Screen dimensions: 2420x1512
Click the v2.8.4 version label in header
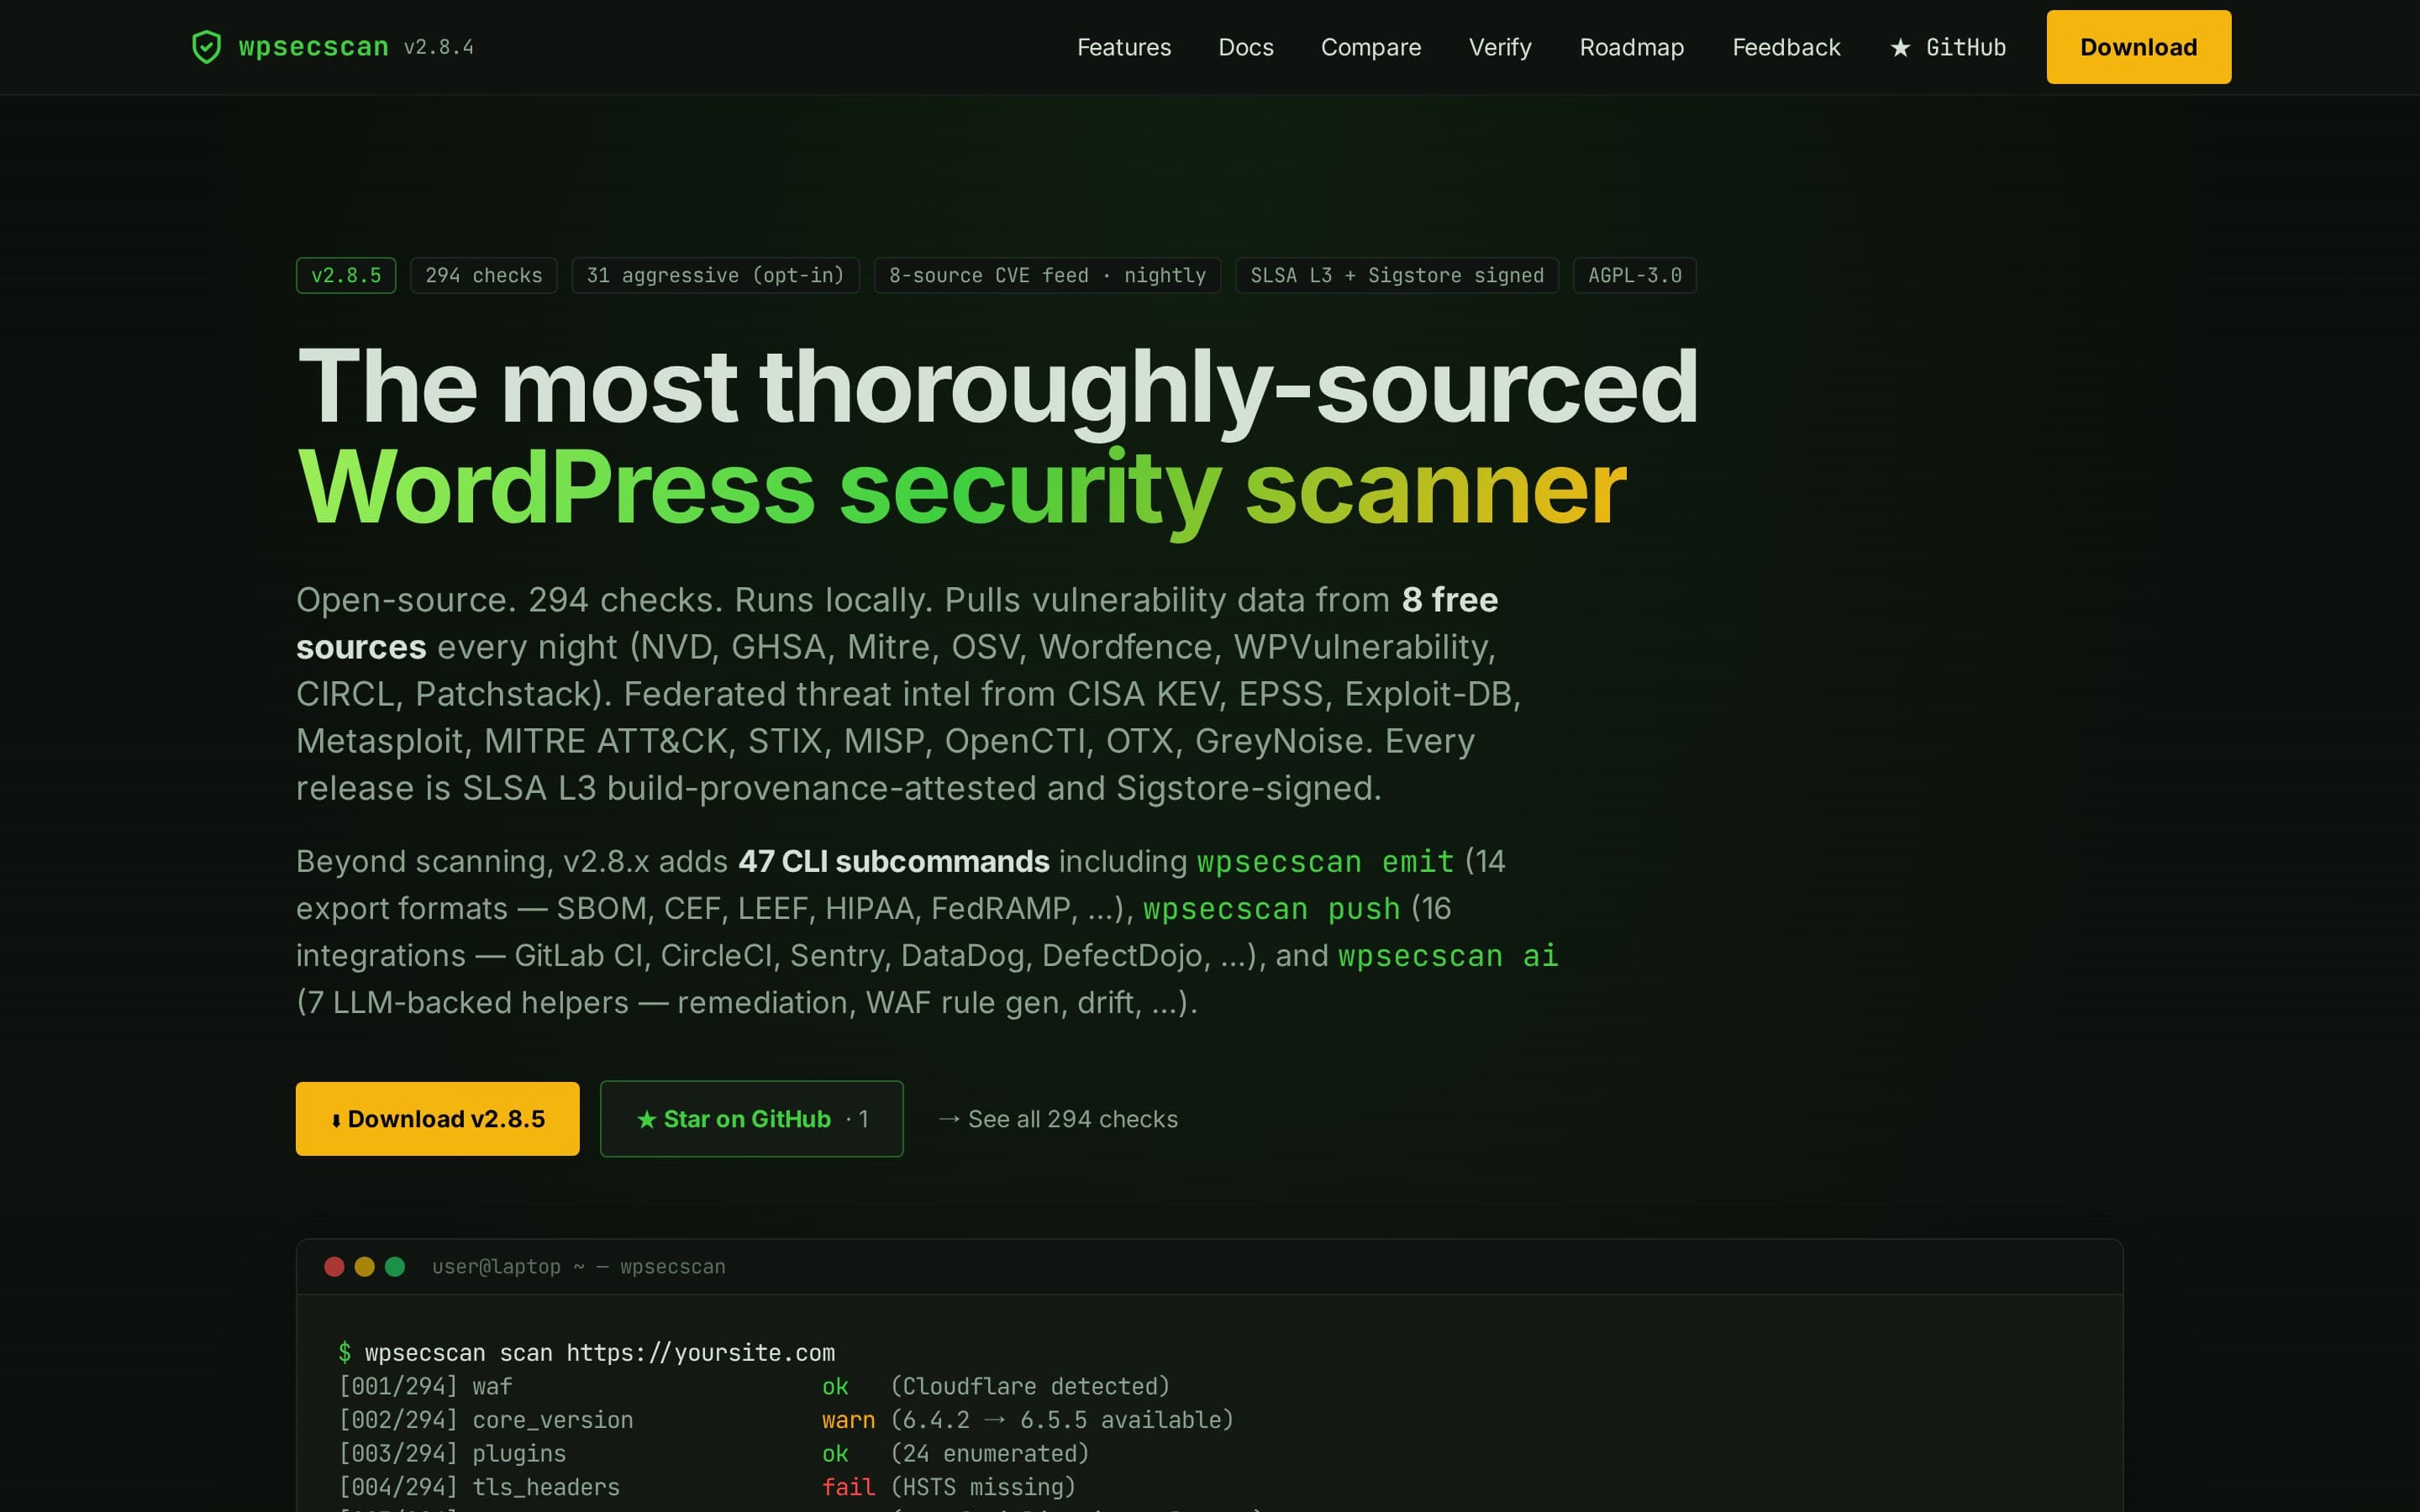[x=439, y=47]
